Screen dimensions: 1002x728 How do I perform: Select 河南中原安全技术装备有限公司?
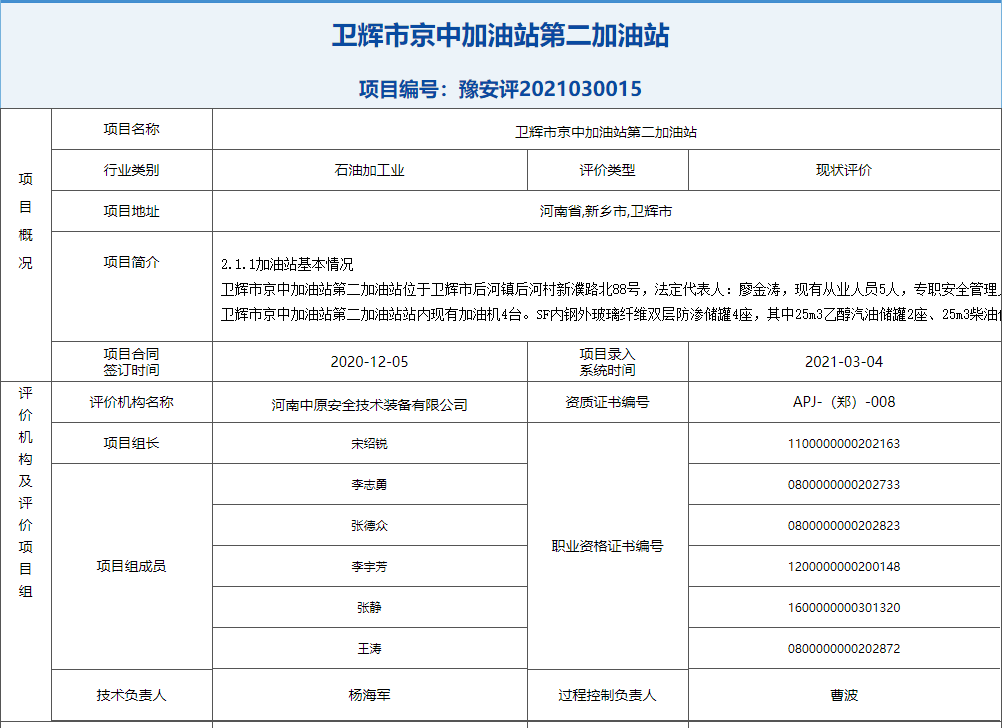(369, 405)
